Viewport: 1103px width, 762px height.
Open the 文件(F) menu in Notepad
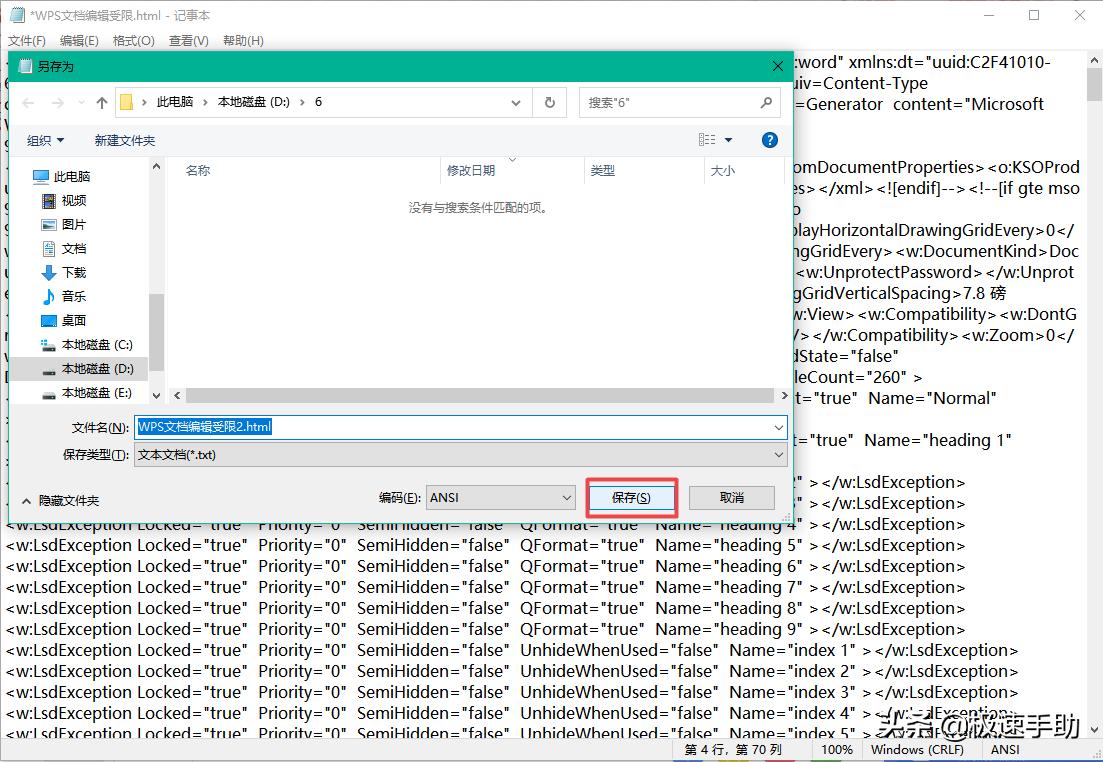[x=27, y=41]
